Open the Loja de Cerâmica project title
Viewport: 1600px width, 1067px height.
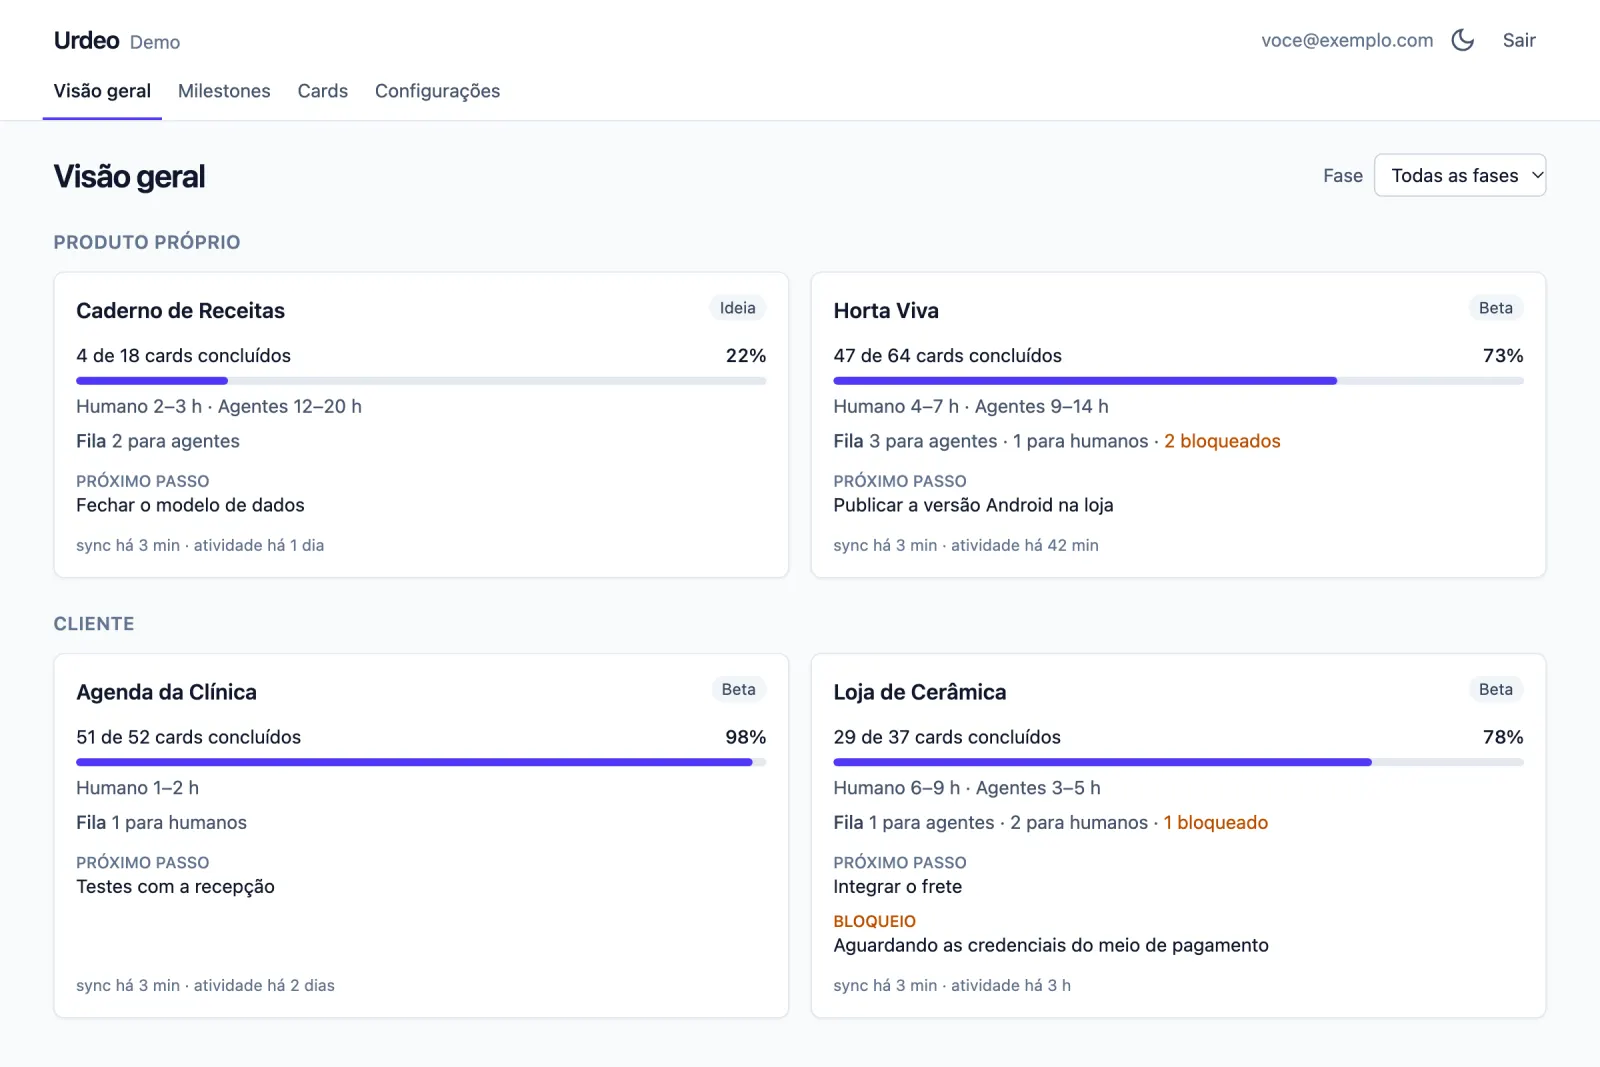[920, 692]
